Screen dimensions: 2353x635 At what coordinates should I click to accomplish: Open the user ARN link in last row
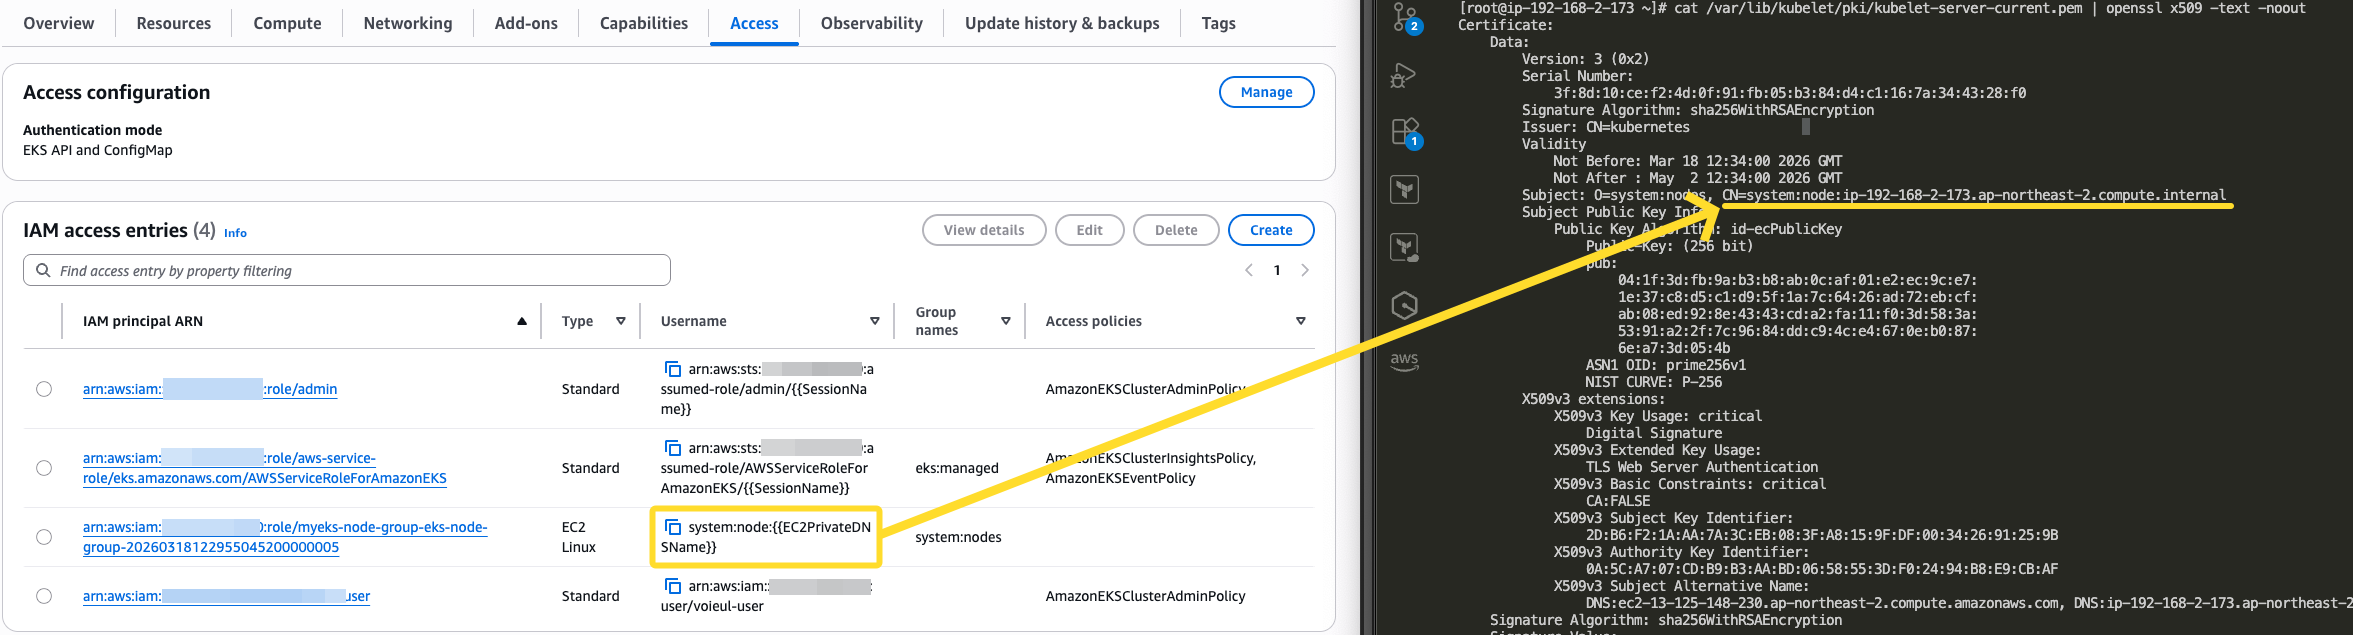(x=226, y=596)
